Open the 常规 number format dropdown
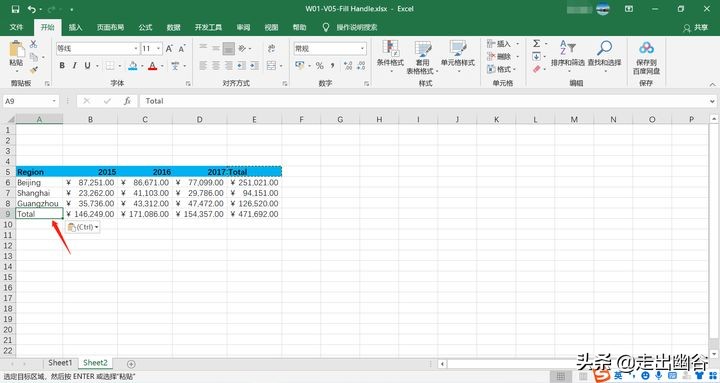Screen dimensions: 720x383 [x=362, y=48]
